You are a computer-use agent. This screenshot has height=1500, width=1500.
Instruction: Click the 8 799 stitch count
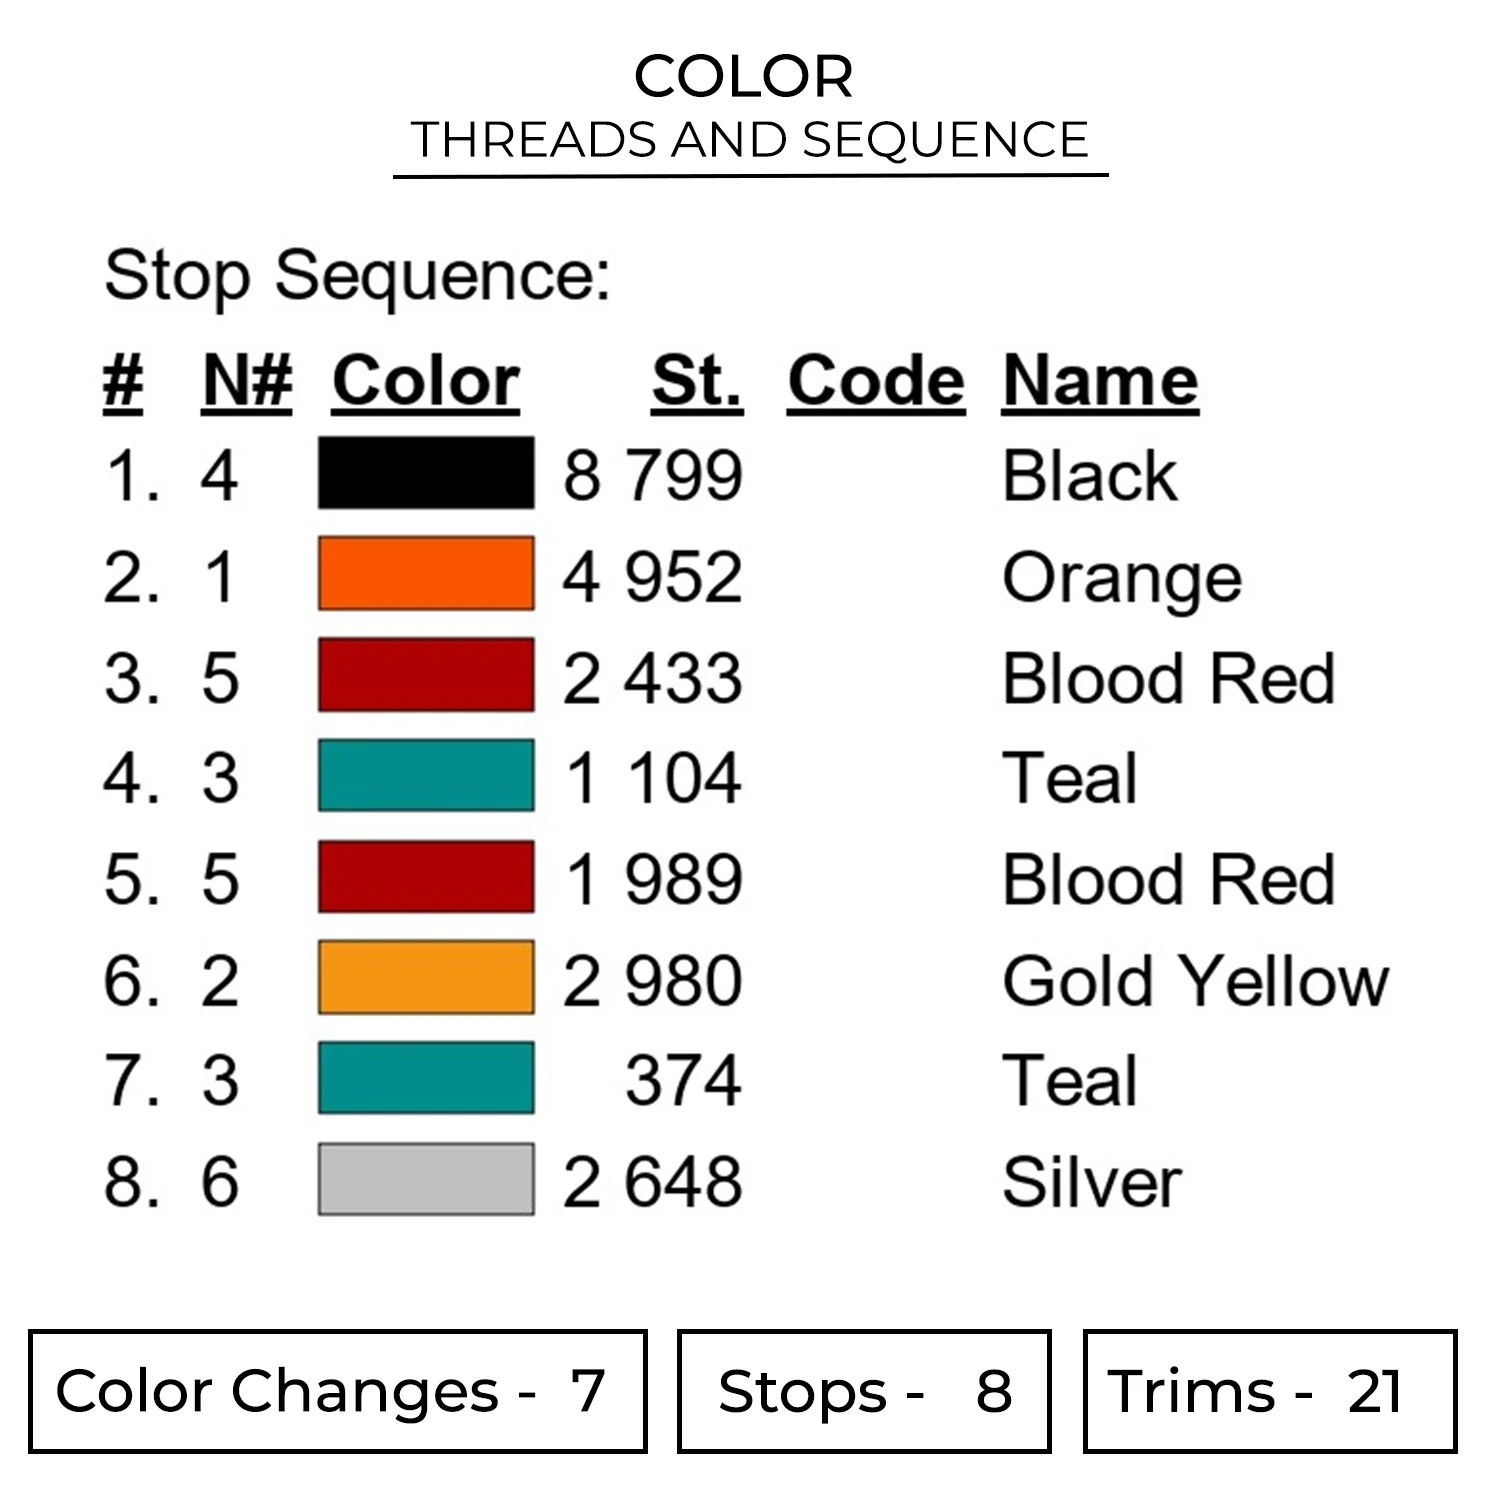(652, 475)
